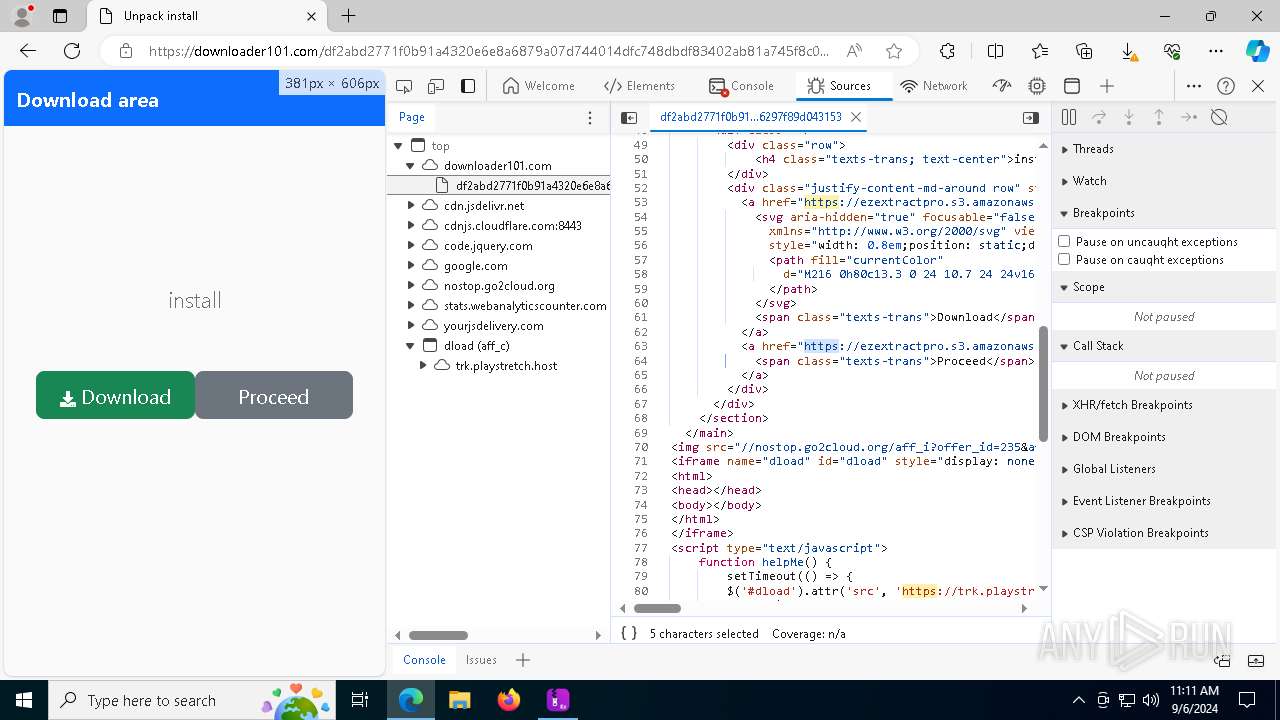Open DevTools help icon
This screenshot has height=720, width=1280.
point(1226,86)
